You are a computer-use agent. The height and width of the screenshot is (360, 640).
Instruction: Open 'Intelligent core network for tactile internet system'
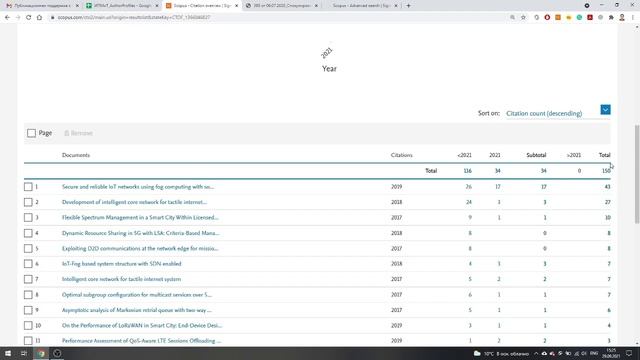click(x=121, y=279)
